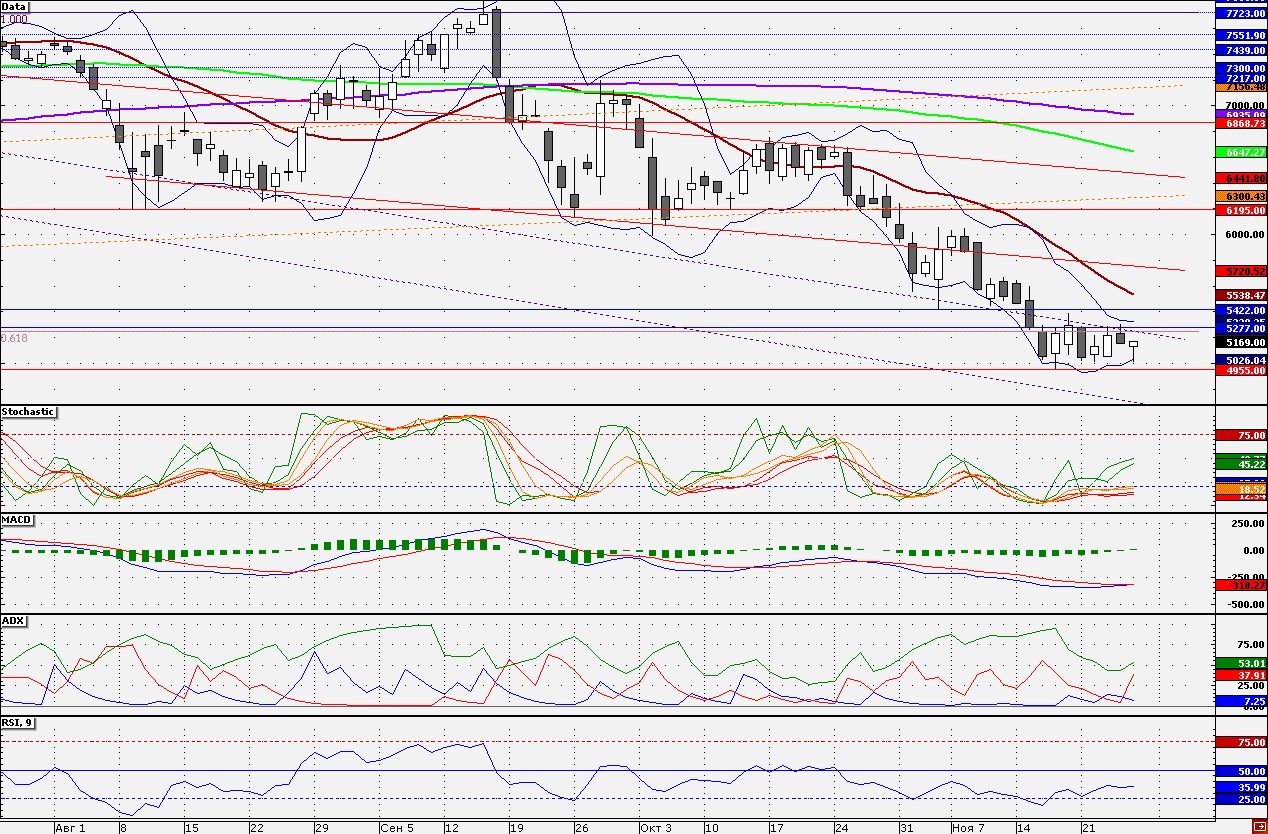
Task: Click the 7723.00 blue price tag
Action: point(1241,13)
